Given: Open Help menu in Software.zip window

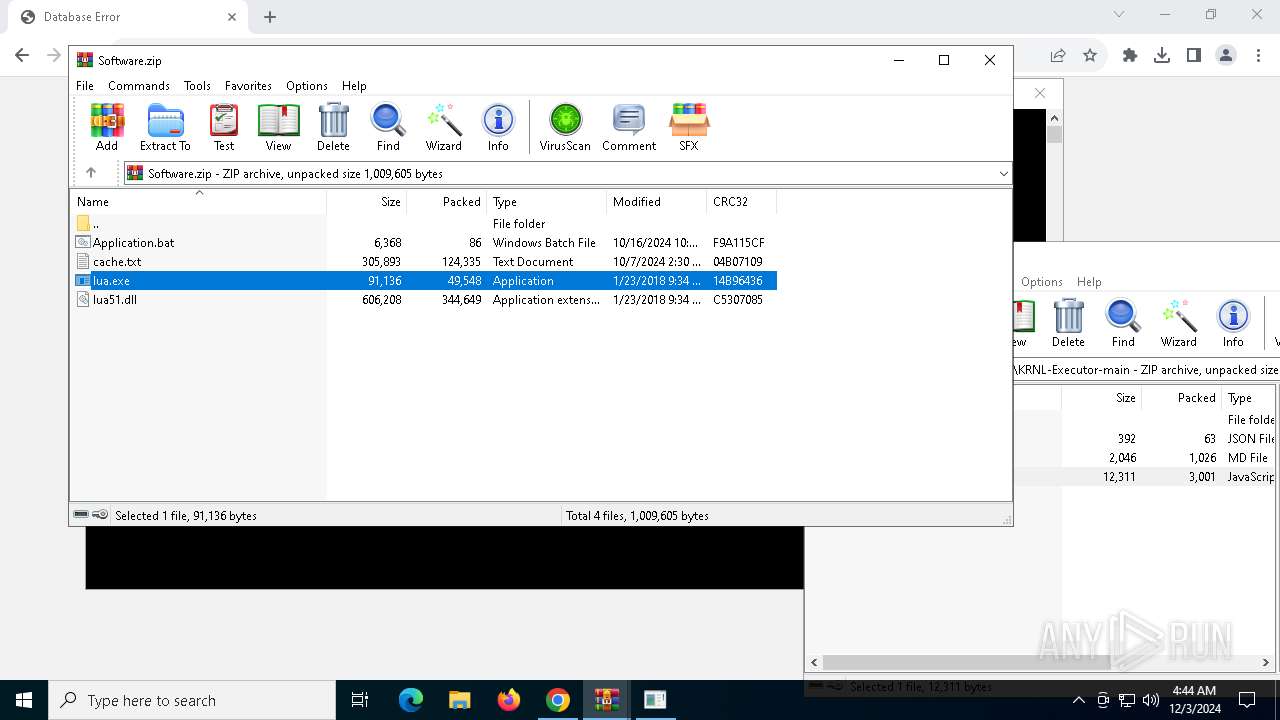Looking at the screenshot, I should pyautogui.click(x=354, y=86).
